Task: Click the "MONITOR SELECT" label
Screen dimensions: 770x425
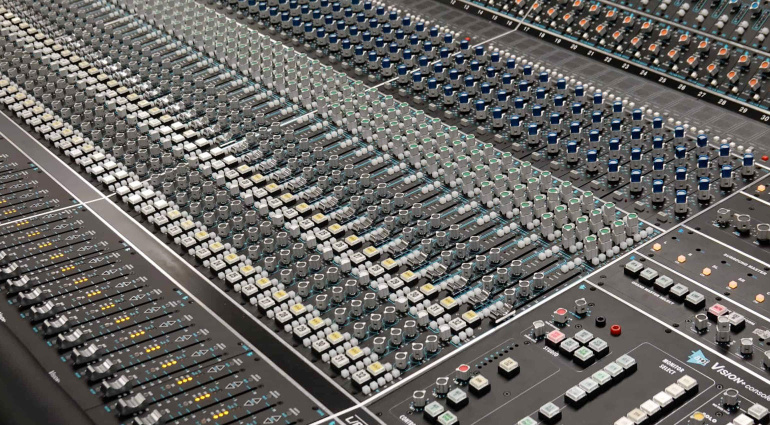Action: (x=670, y=367)
